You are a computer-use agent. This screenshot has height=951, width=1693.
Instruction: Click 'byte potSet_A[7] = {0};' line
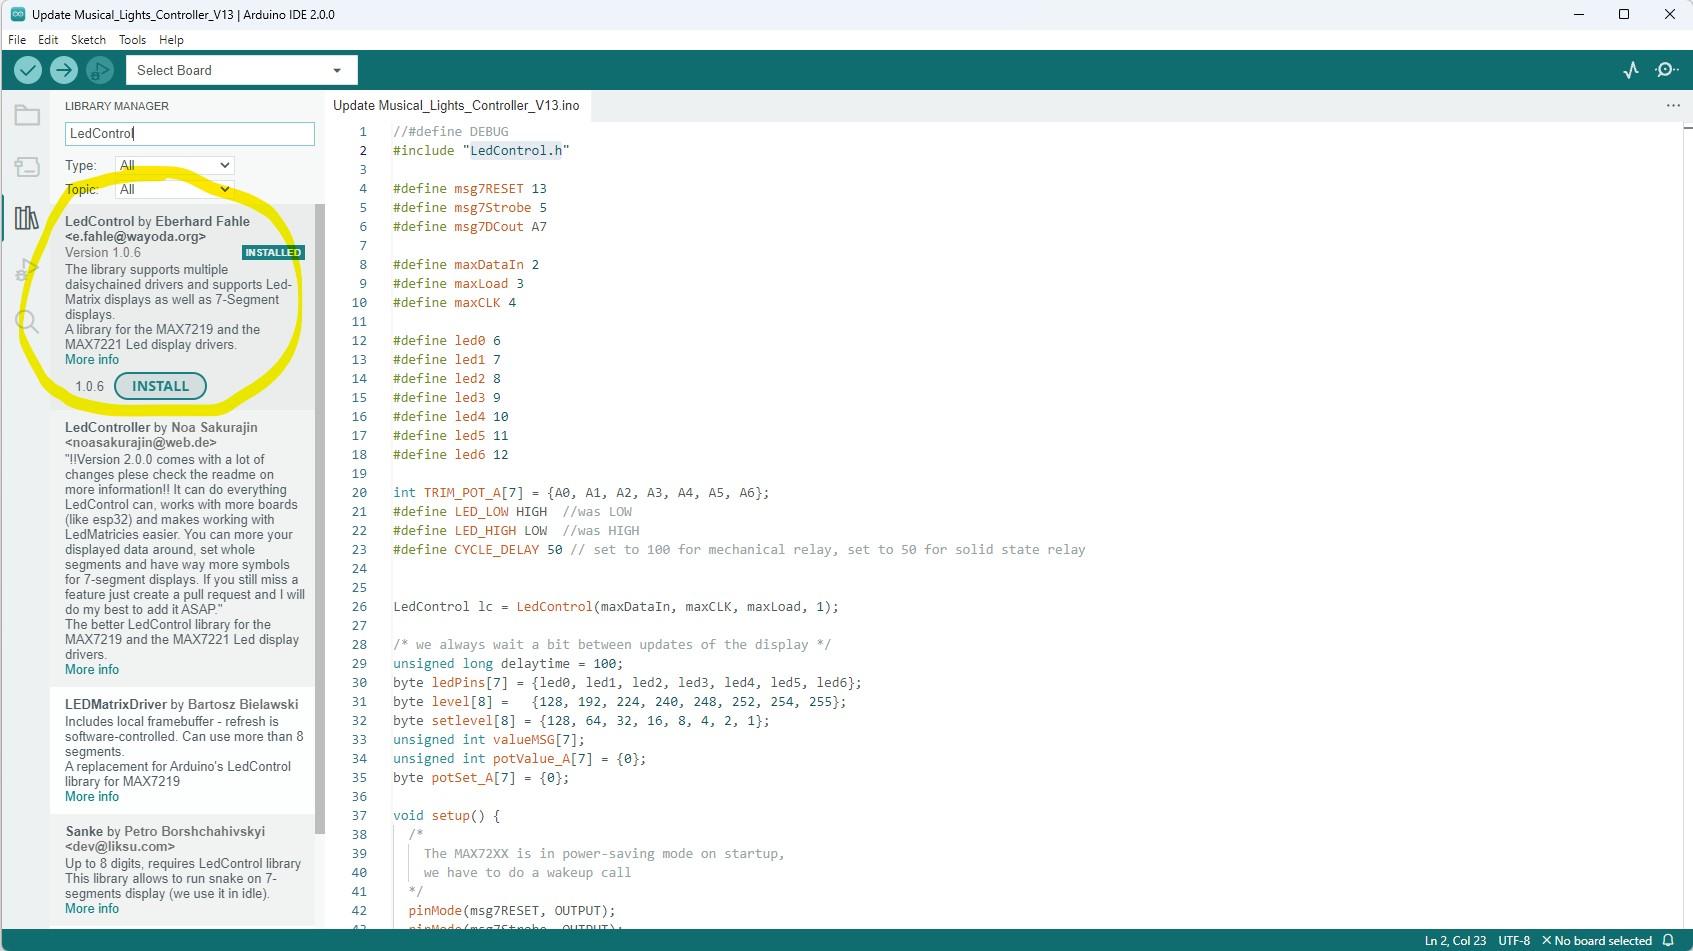click(481, 778)
